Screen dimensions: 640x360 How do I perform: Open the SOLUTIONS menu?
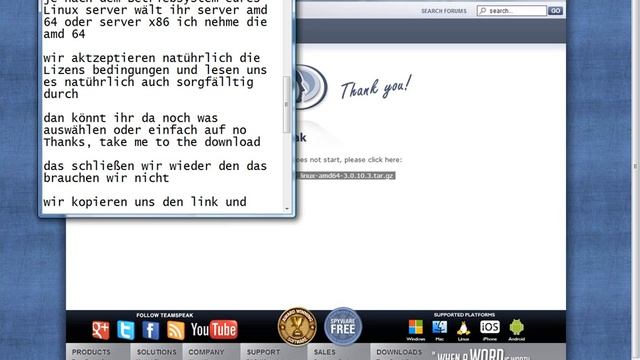pyautogui.click(x=157, y=352)
